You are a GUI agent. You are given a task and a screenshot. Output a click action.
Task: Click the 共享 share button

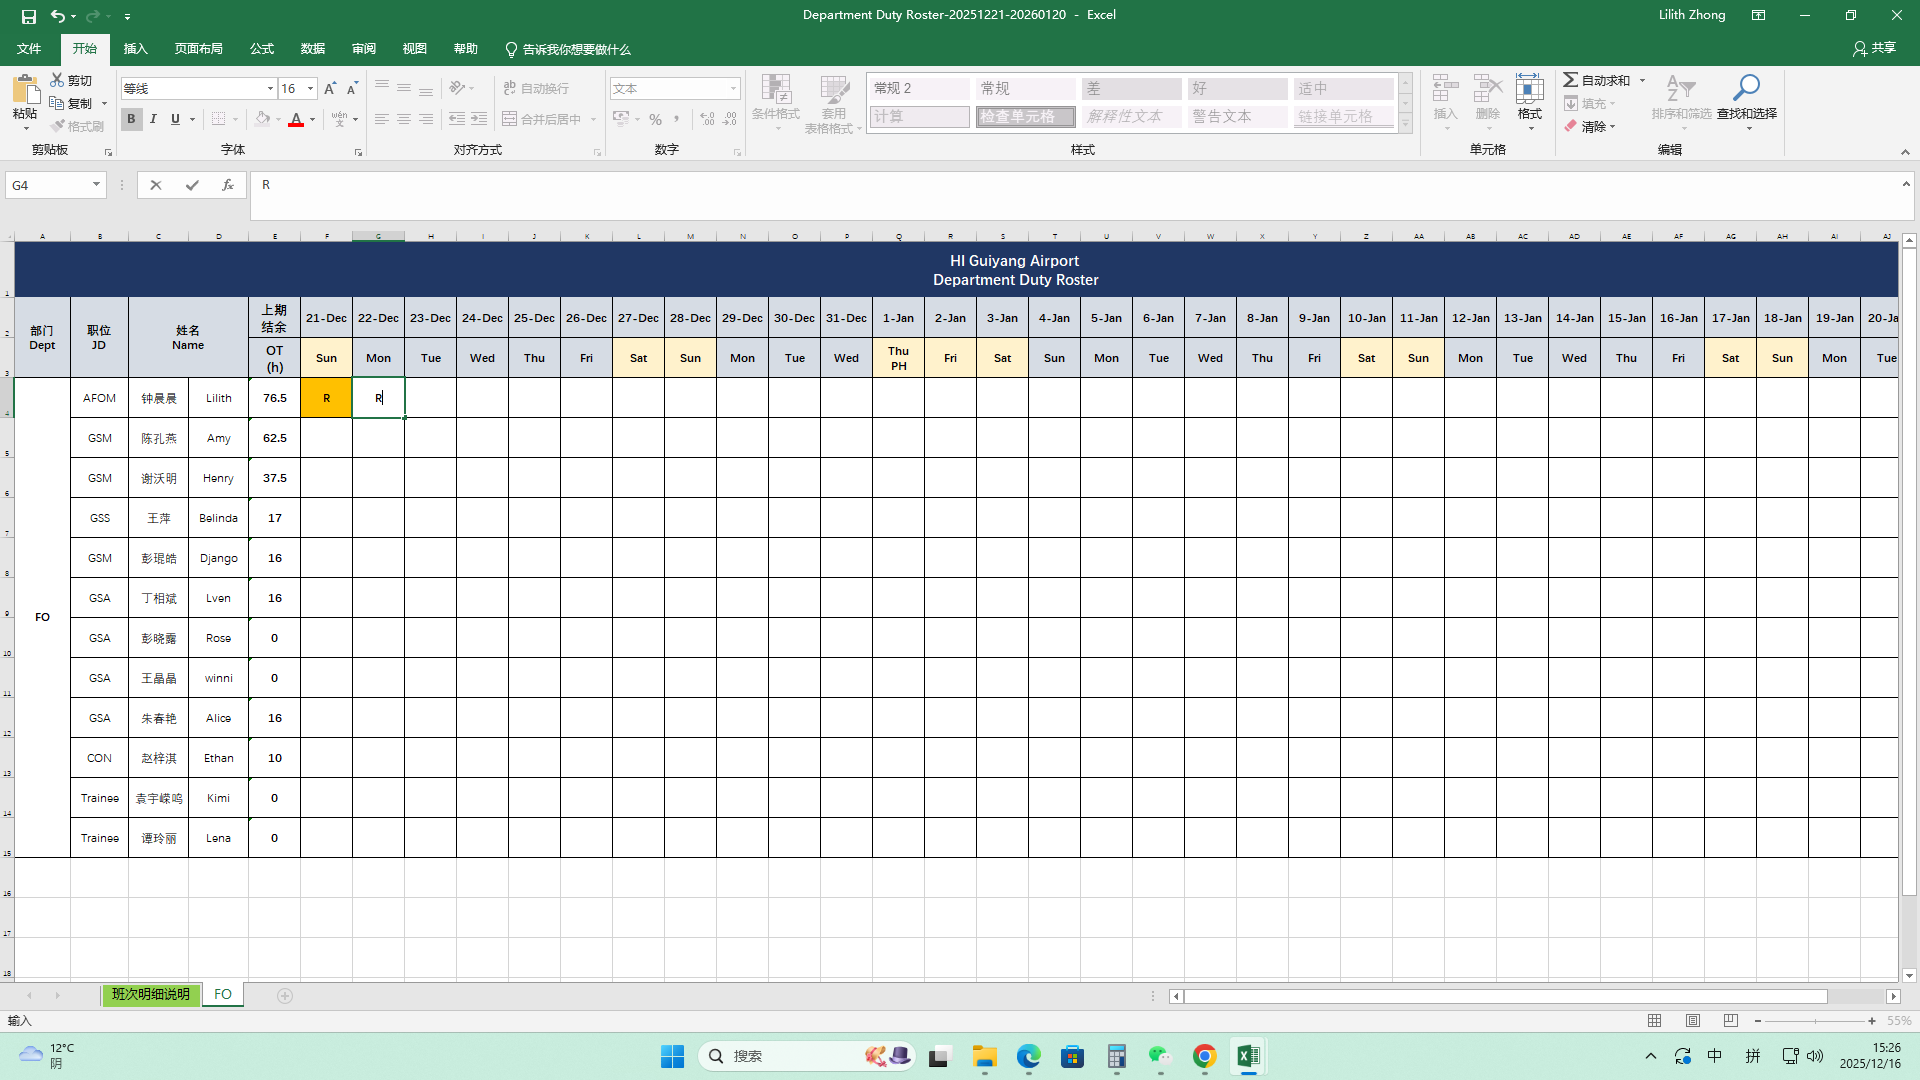pos(1874,48)
